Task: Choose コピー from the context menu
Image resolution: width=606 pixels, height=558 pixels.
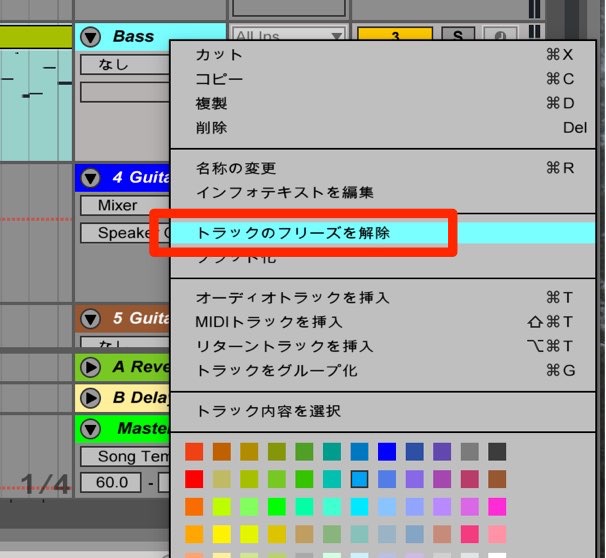Action: coord(383,79)
